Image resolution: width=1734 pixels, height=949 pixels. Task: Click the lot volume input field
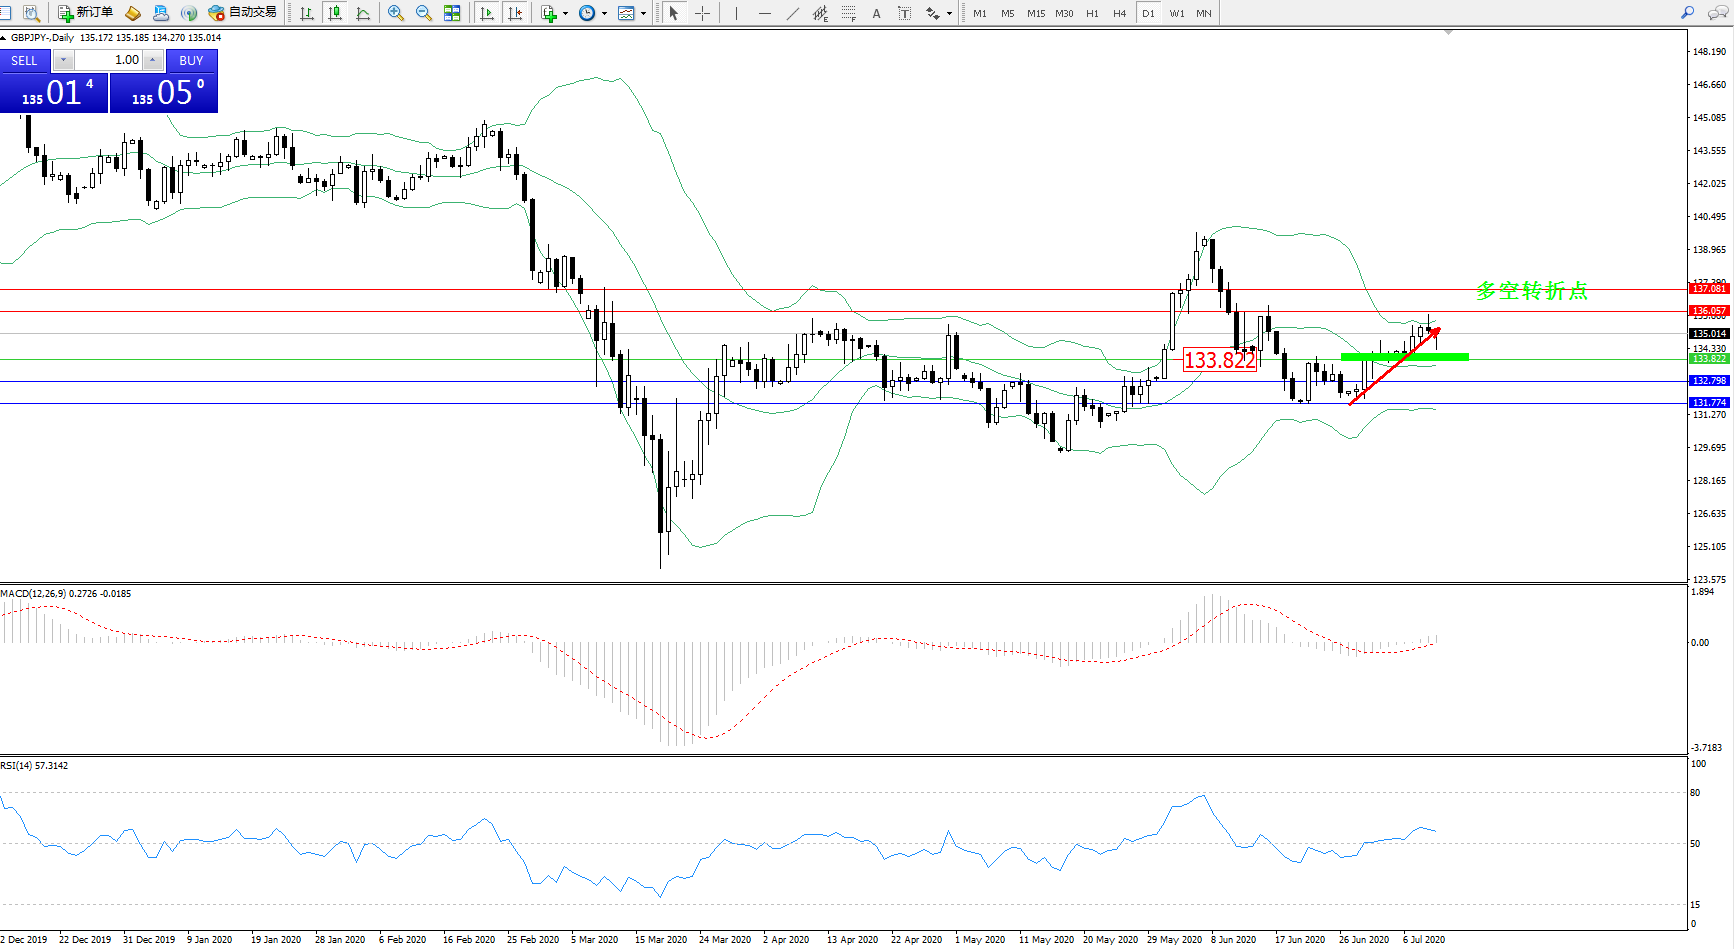coord(110,60)
